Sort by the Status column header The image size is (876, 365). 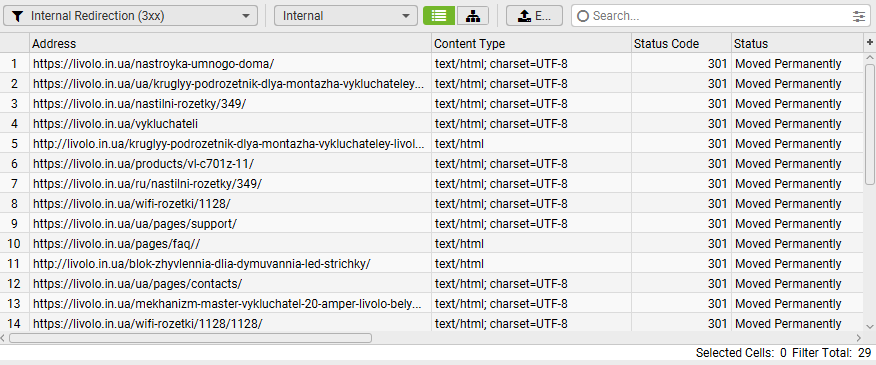coord(797,43)
